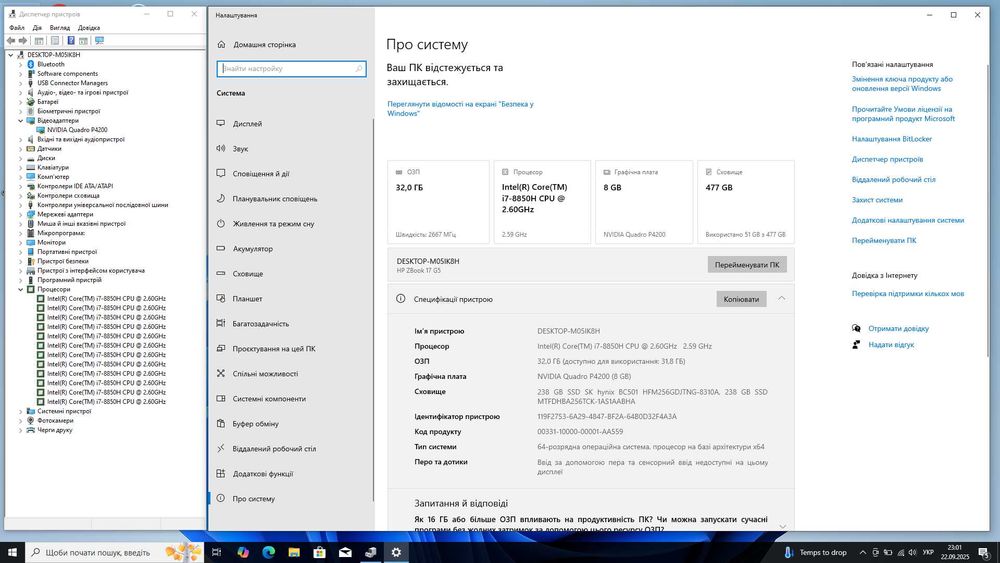The image size is (1000, 563).
Task: Click the Task View taskbar icon
Action: pyautogui.click(x=217, y=552)
